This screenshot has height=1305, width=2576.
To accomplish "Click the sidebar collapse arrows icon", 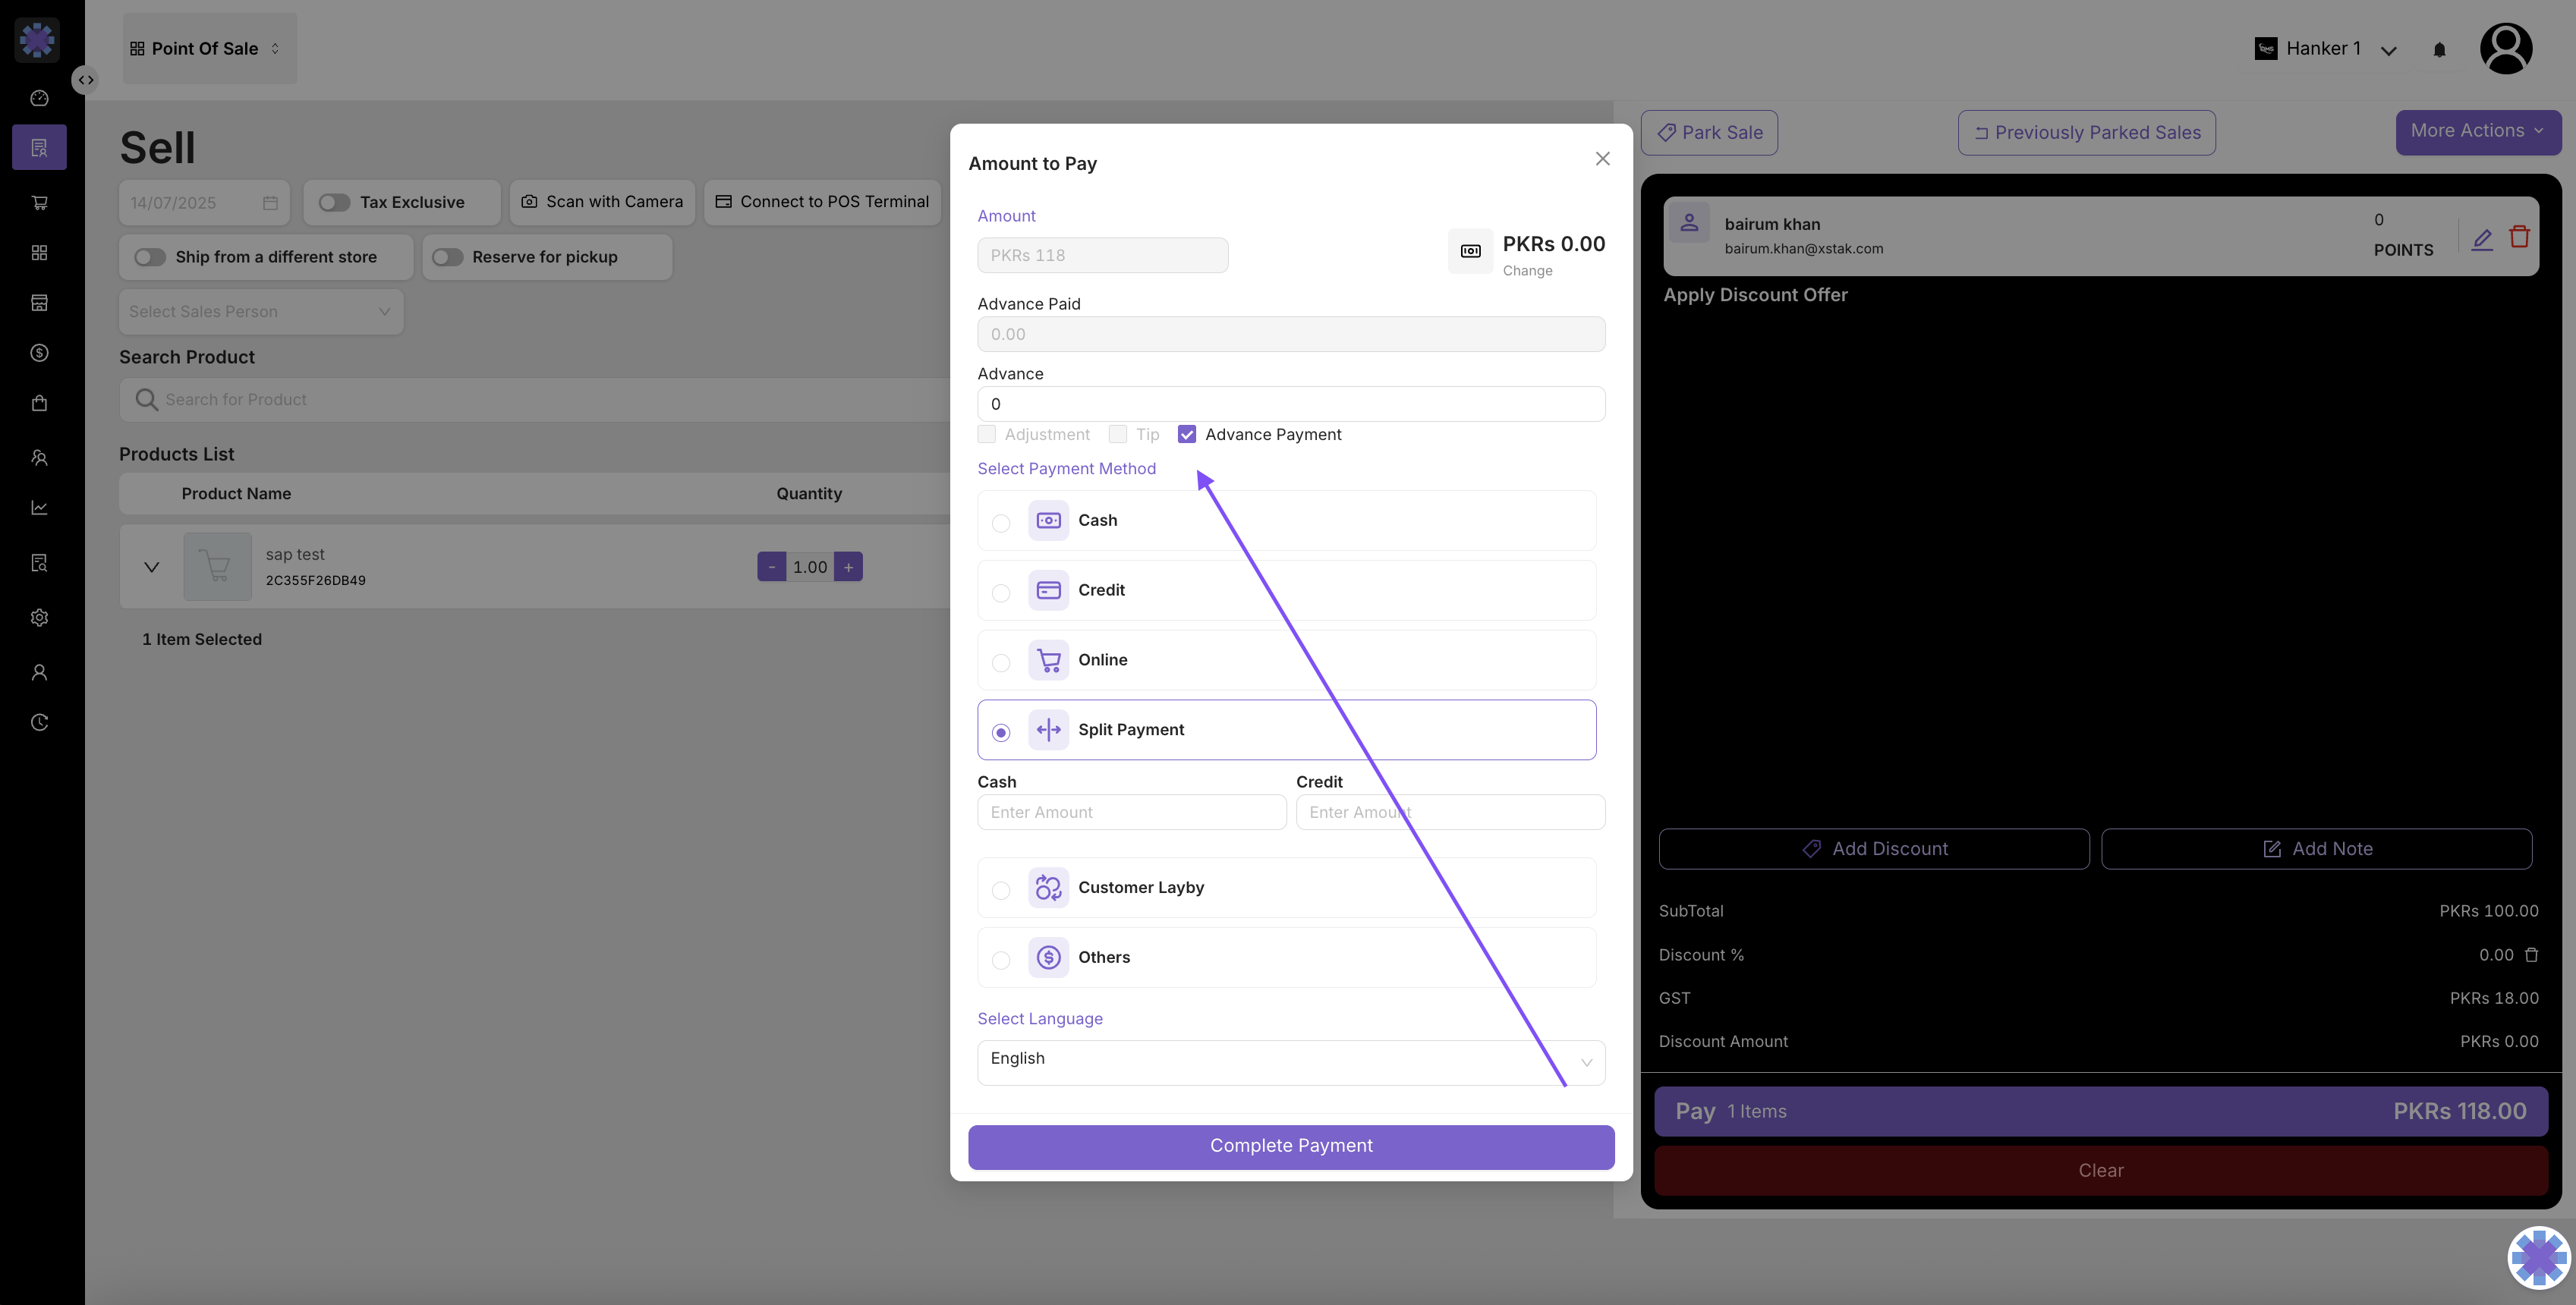I will pyautogui.click(x=86, y=80).
